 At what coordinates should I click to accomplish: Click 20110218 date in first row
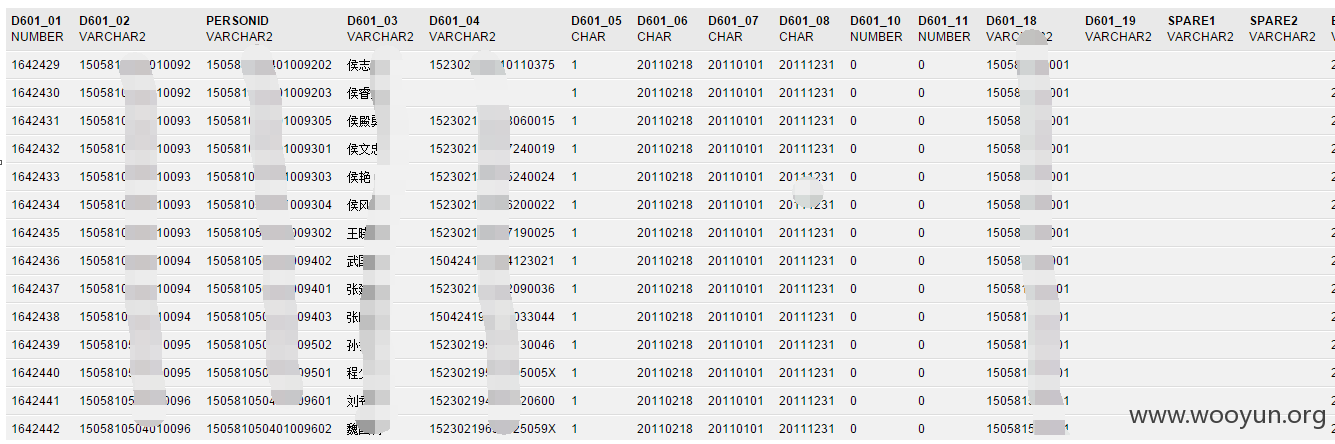(x=664, y=65)
